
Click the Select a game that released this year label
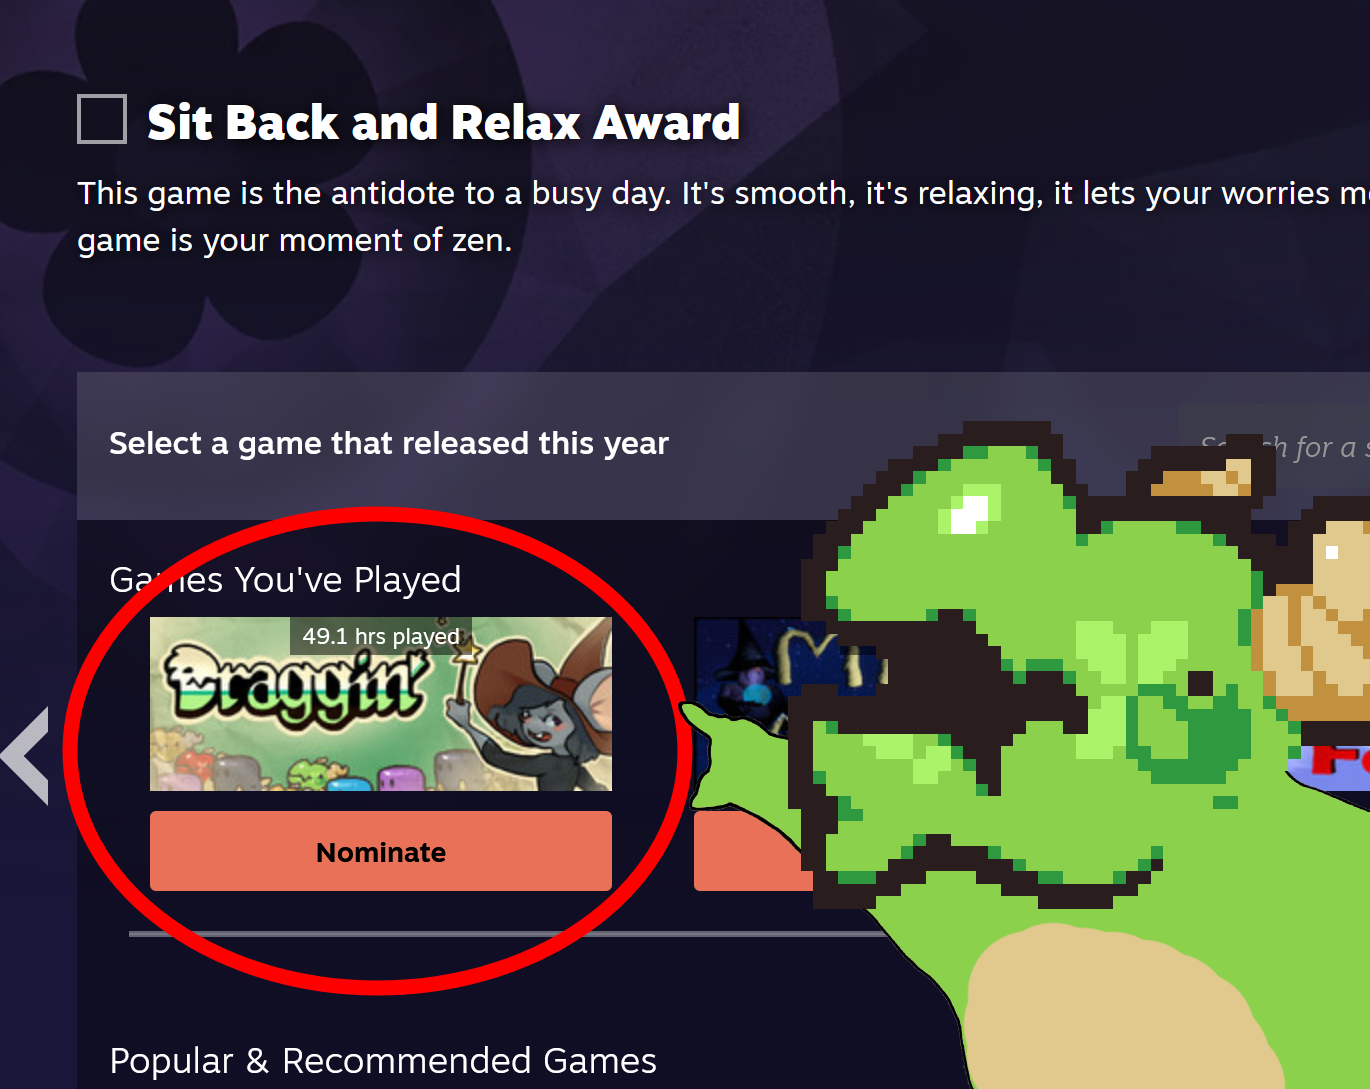pyautogui.click(x=389, y=443)
